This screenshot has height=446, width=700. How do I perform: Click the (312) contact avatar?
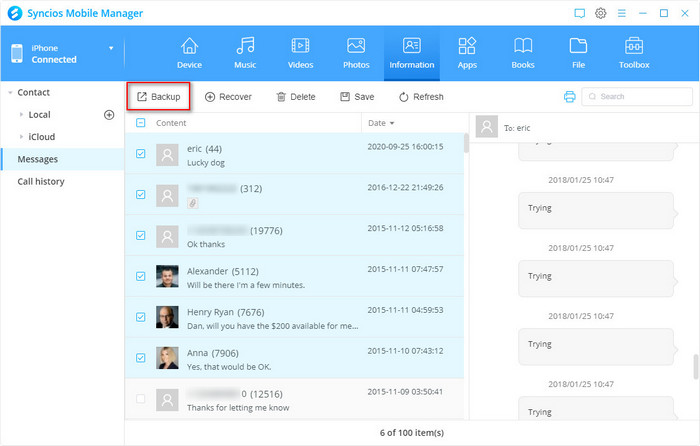[x=167, y=196]
